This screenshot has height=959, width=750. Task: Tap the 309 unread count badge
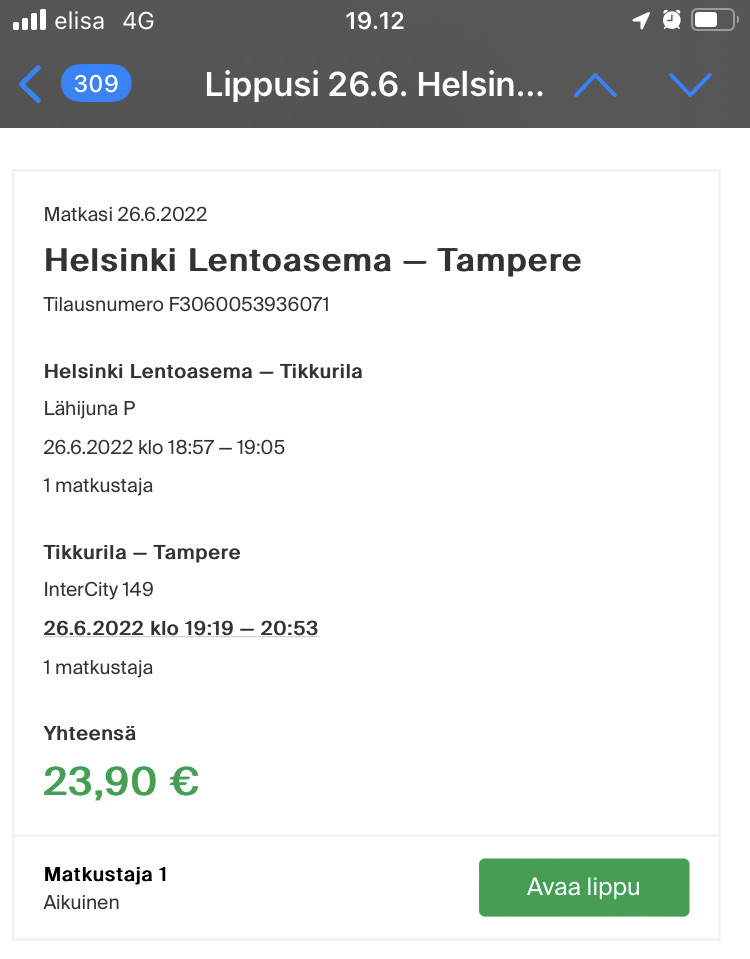[96, 84]
